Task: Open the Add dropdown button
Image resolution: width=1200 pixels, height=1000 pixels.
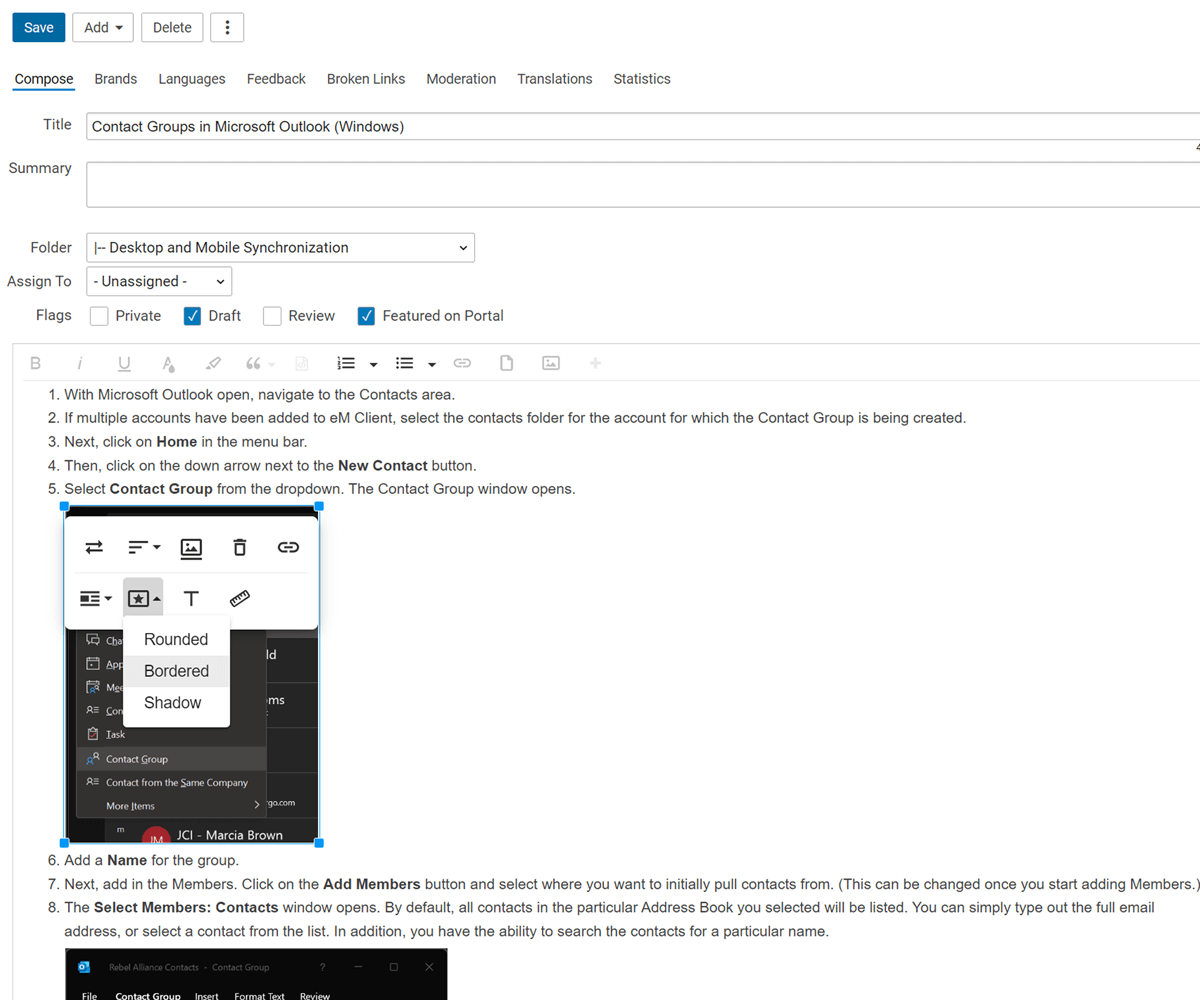Action: 103,27
